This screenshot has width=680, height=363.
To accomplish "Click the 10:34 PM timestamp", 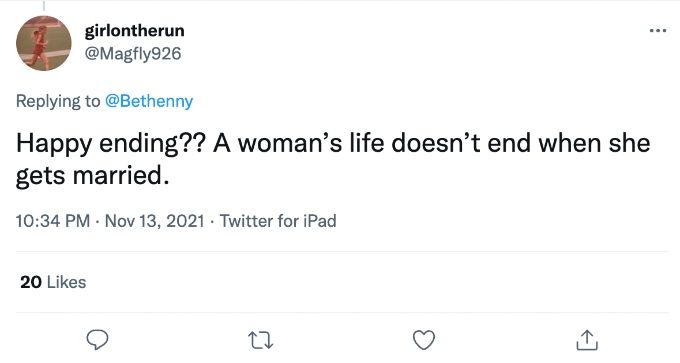I will (x=53, y=221).
